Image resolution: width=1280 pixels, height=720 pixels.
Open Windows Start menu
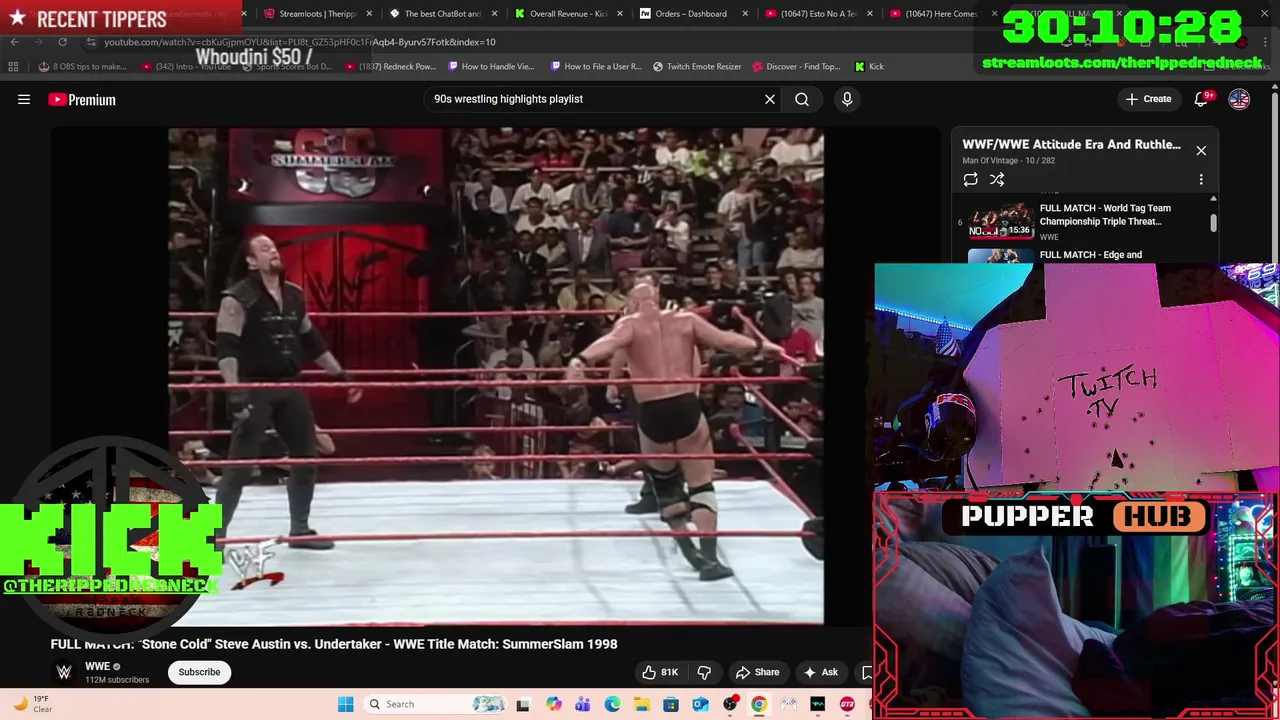click(345, 704)
